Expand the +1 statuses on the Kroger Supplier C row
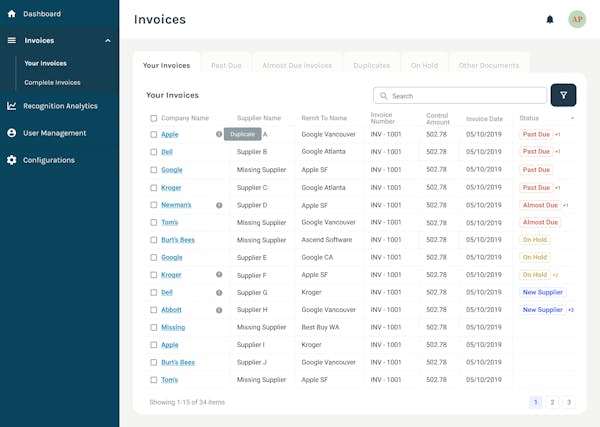The image size is (600, 427). tap(558, 187)
